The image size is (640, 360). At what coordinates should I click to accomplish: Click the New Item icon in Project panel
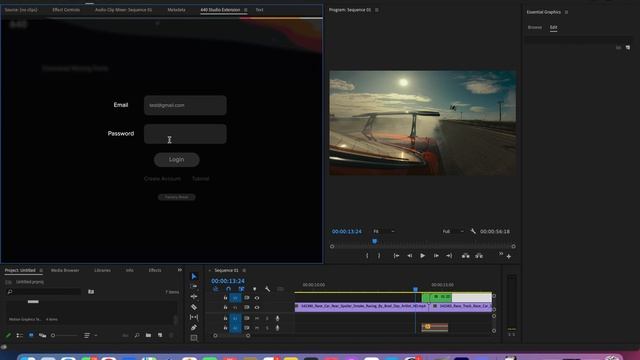(160, 335)
